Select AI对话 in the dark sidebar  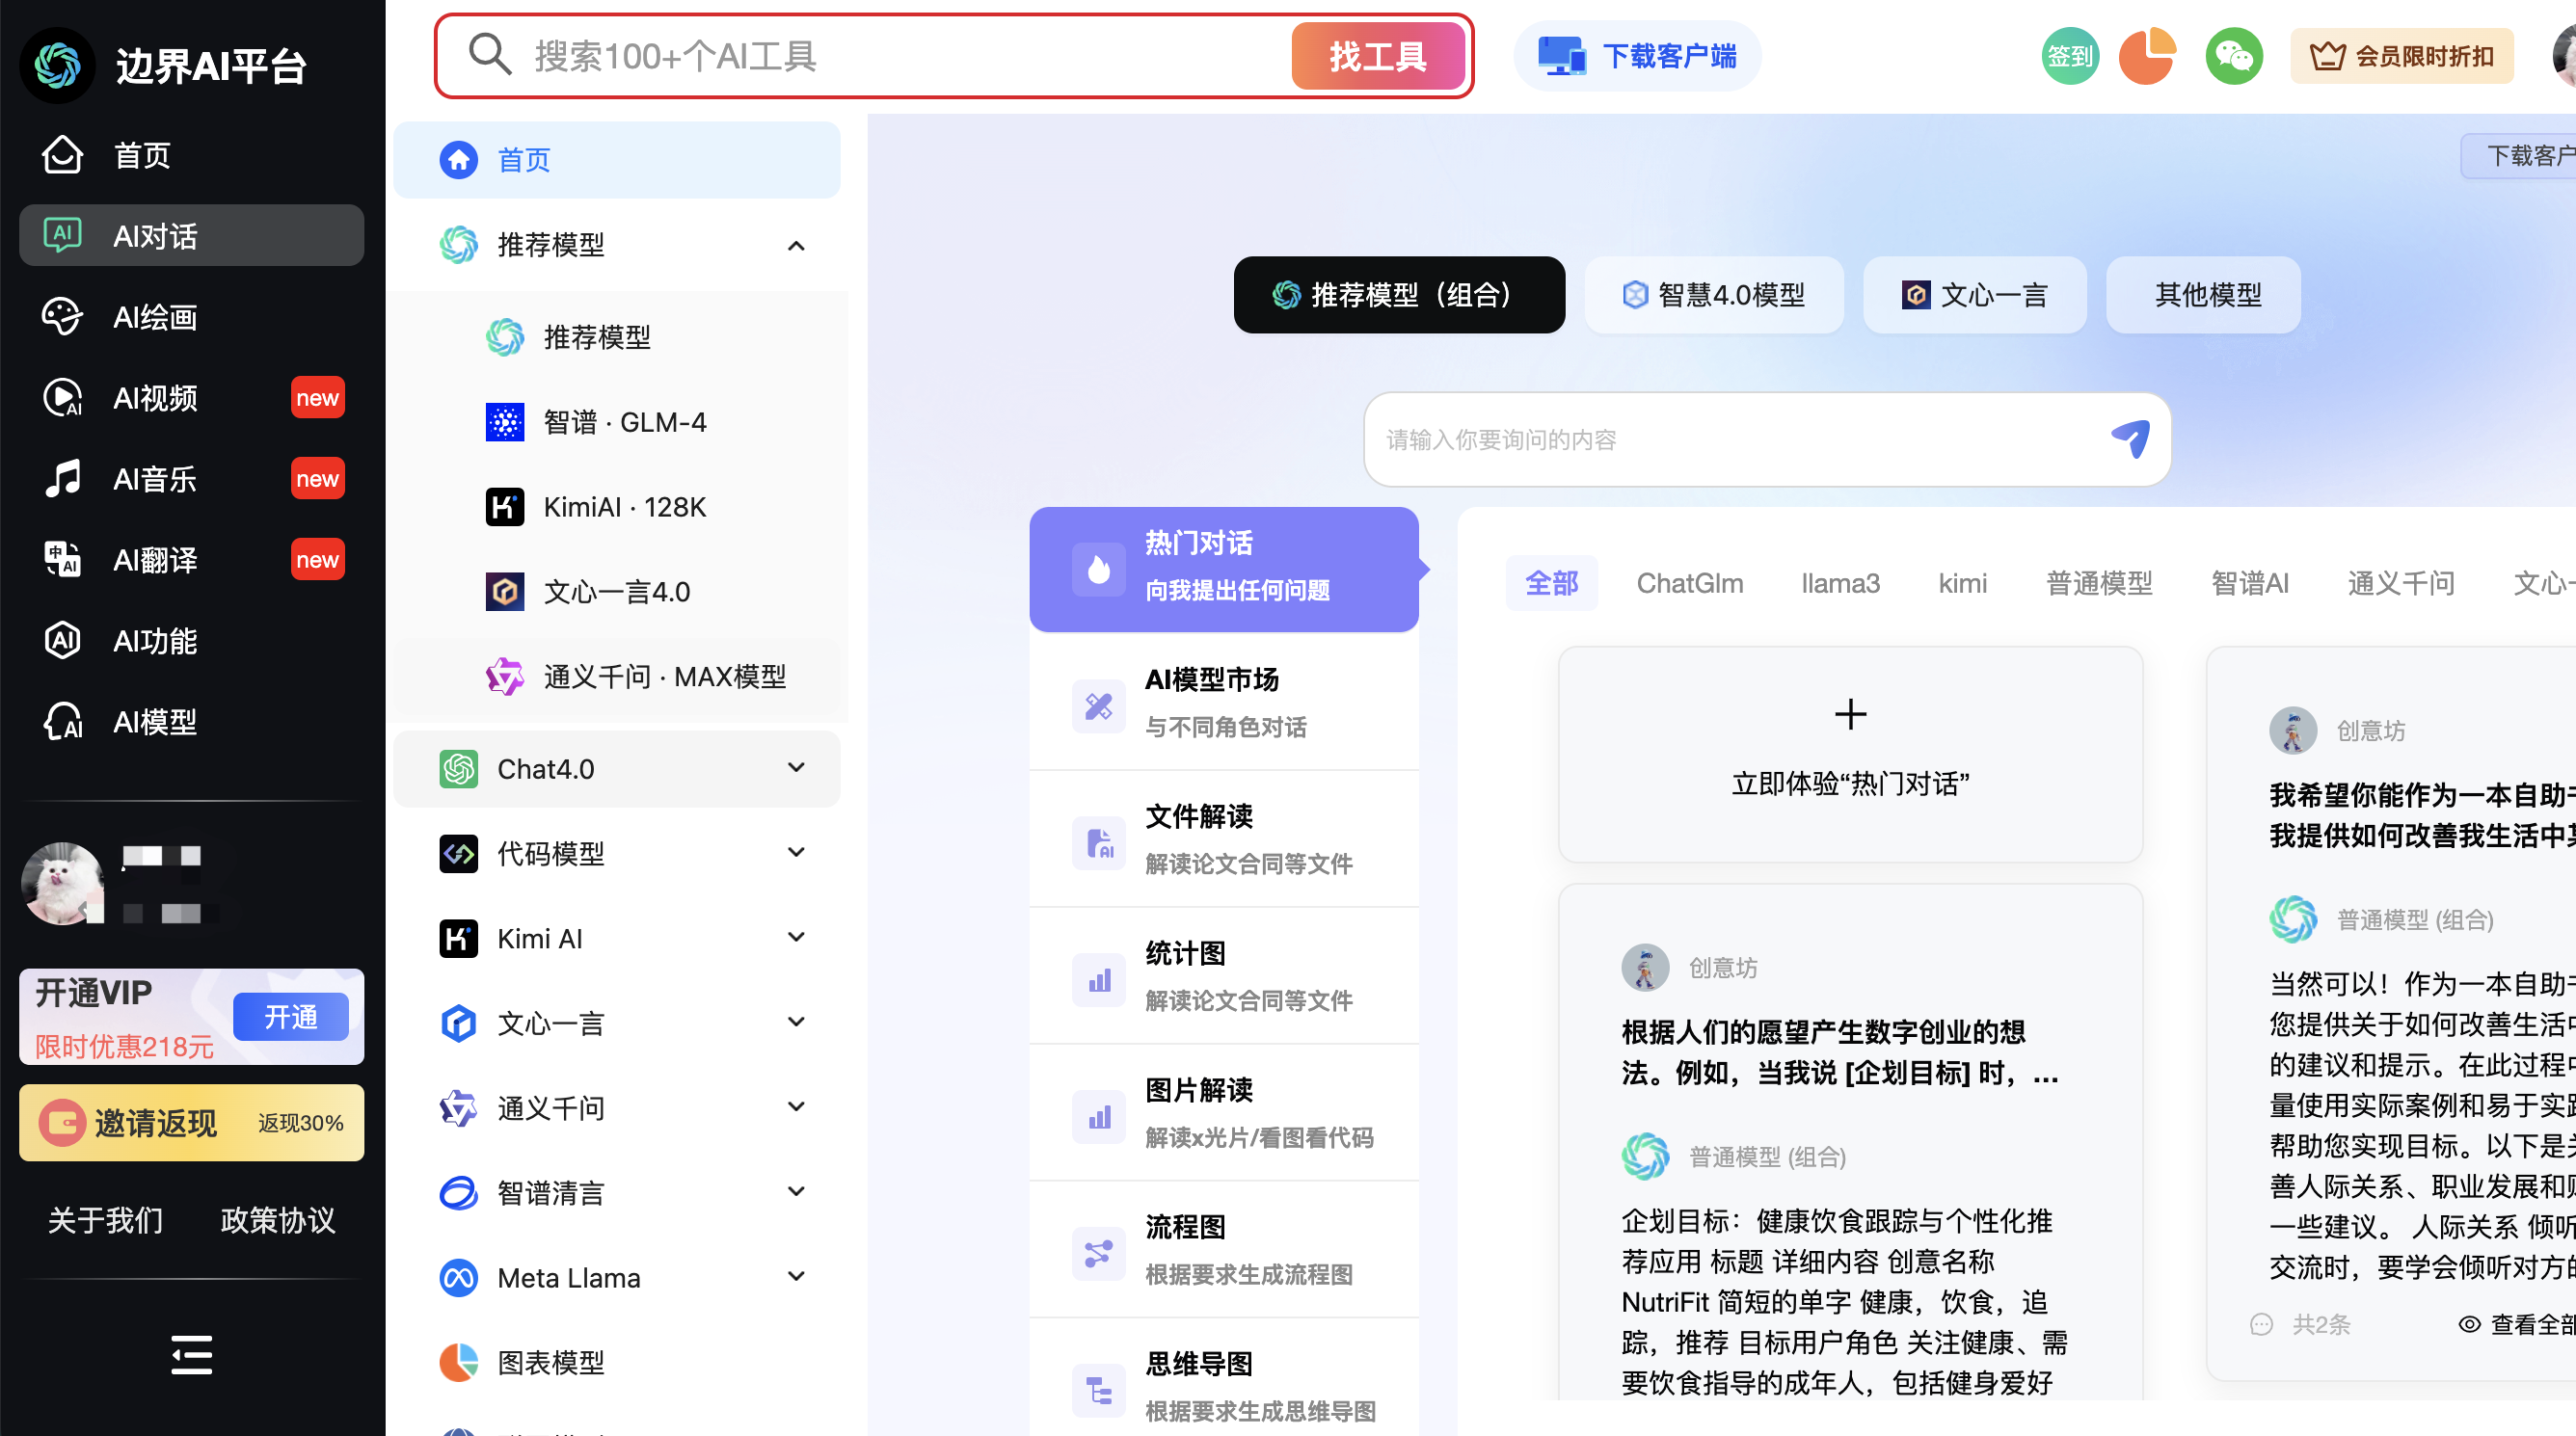click(191, 236)
